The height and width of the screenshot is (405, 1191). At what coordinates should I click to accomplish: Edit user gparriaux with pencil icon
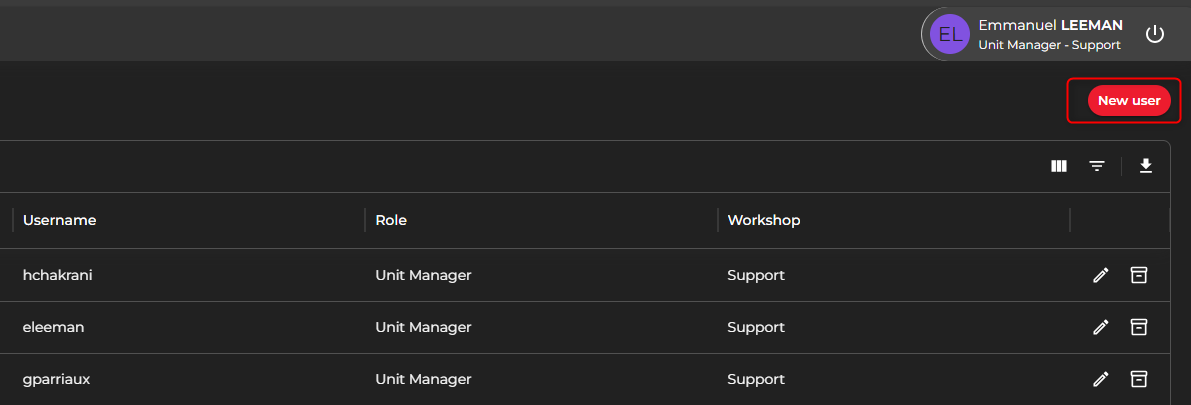click(x=1101, y=378)
